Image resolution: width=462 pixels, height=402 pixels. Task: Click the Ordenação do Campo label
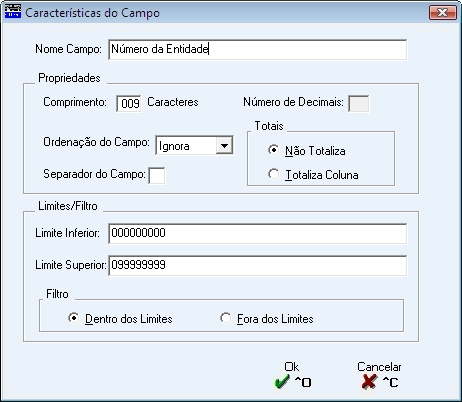(96, 142)
